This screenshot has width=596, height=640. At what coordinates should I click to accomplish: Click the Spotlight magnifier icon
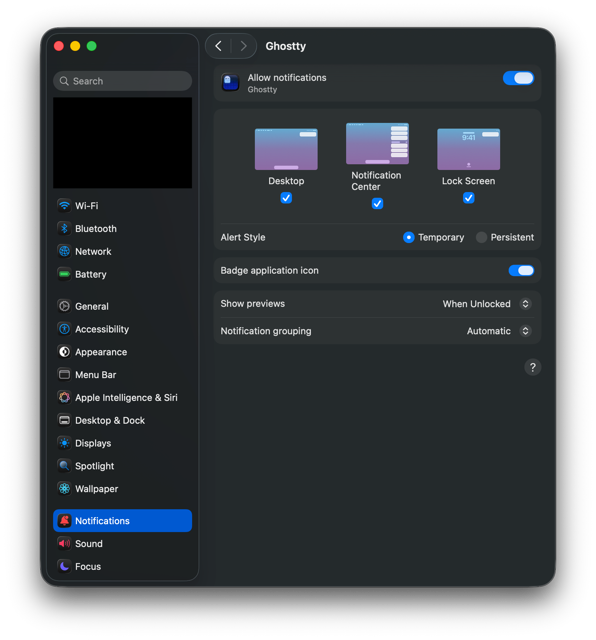(x=64, y=466)
